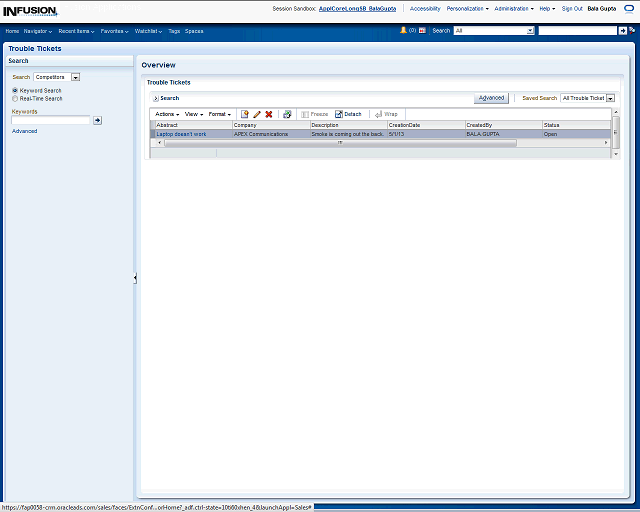Run keyword search with the arrow icon

(x=97, y=120)
